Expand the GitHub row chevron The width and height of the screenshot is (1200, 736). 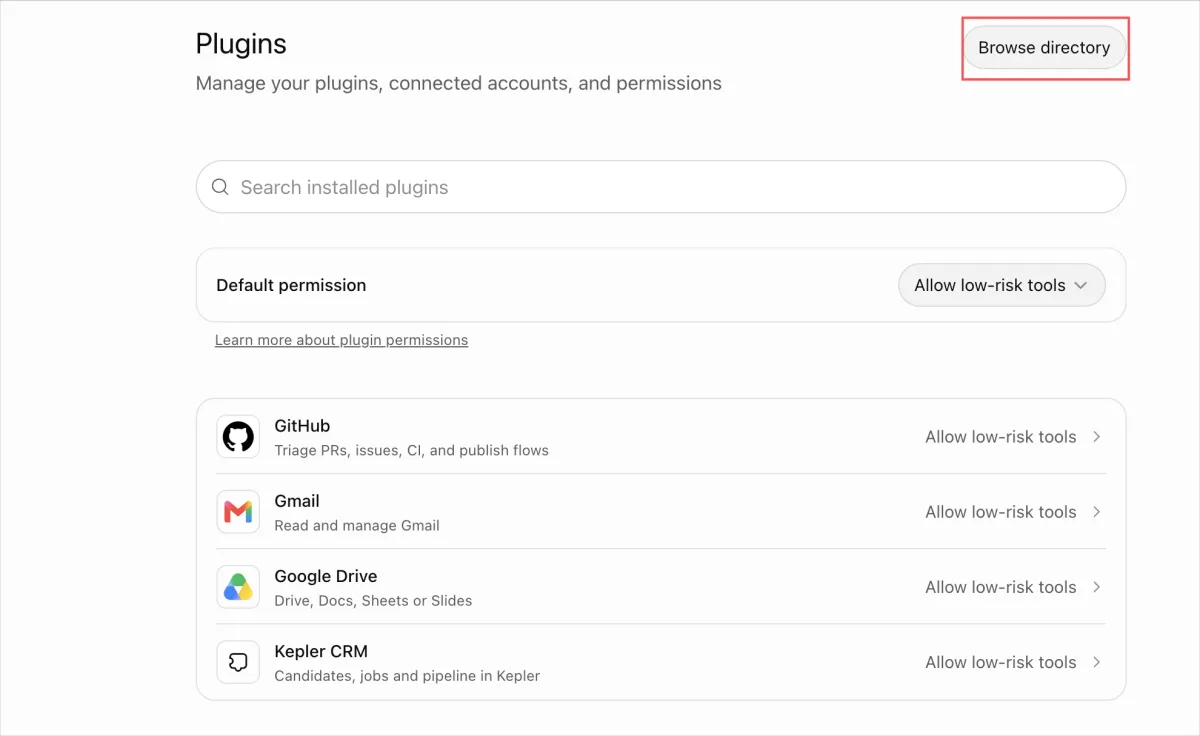point(1096,437)
